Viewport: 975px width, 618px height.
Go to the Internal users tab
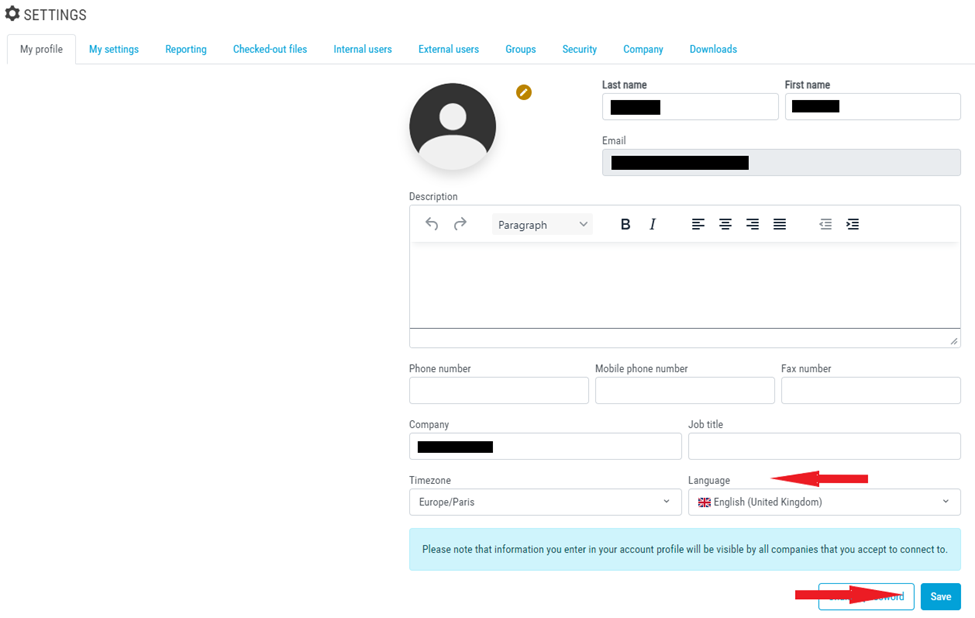tap(363, 49)
